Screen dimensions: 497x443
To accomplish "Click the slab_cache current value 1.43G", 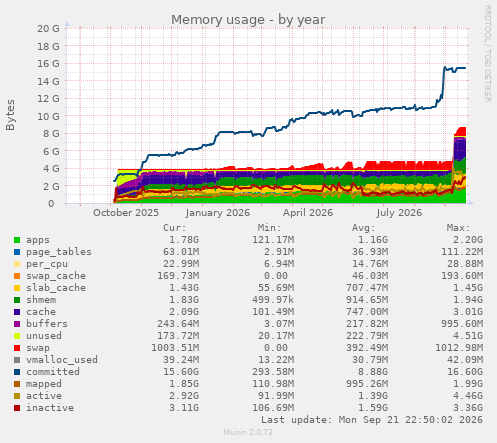I will [x=184, y=288].
